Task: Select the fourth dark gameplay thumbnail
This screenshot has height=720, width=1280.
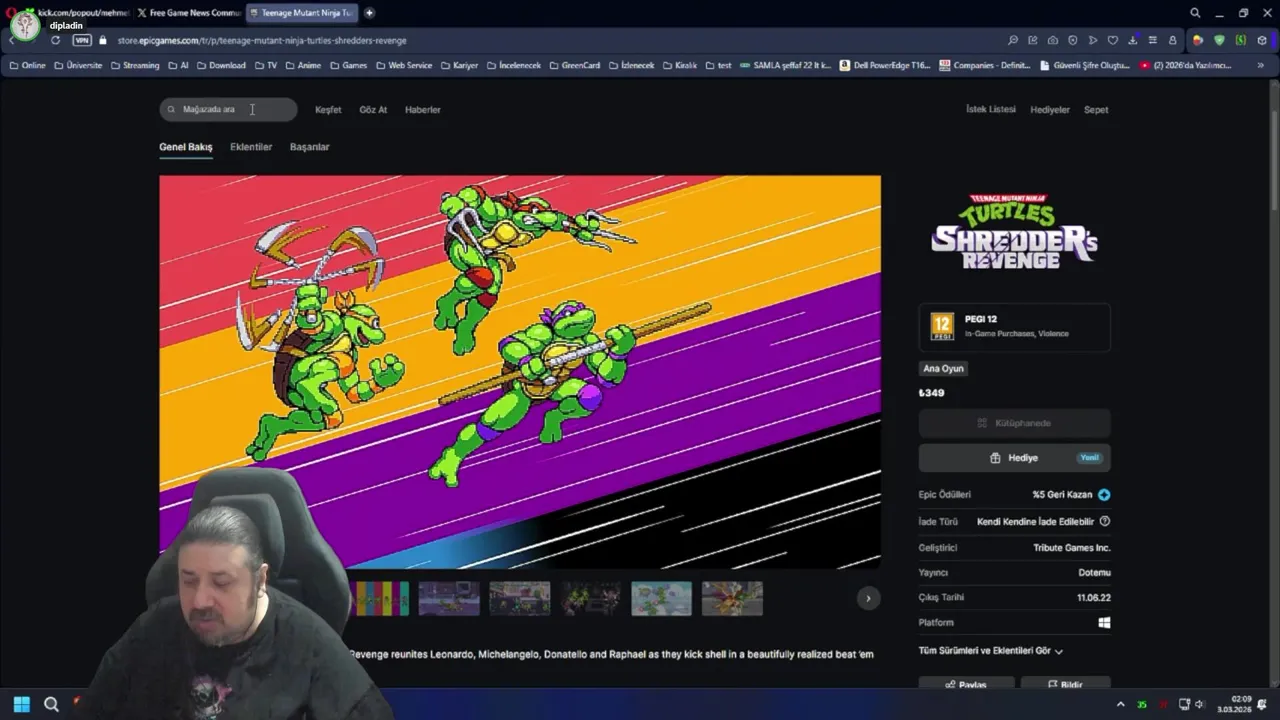Action: click(590, 598)
